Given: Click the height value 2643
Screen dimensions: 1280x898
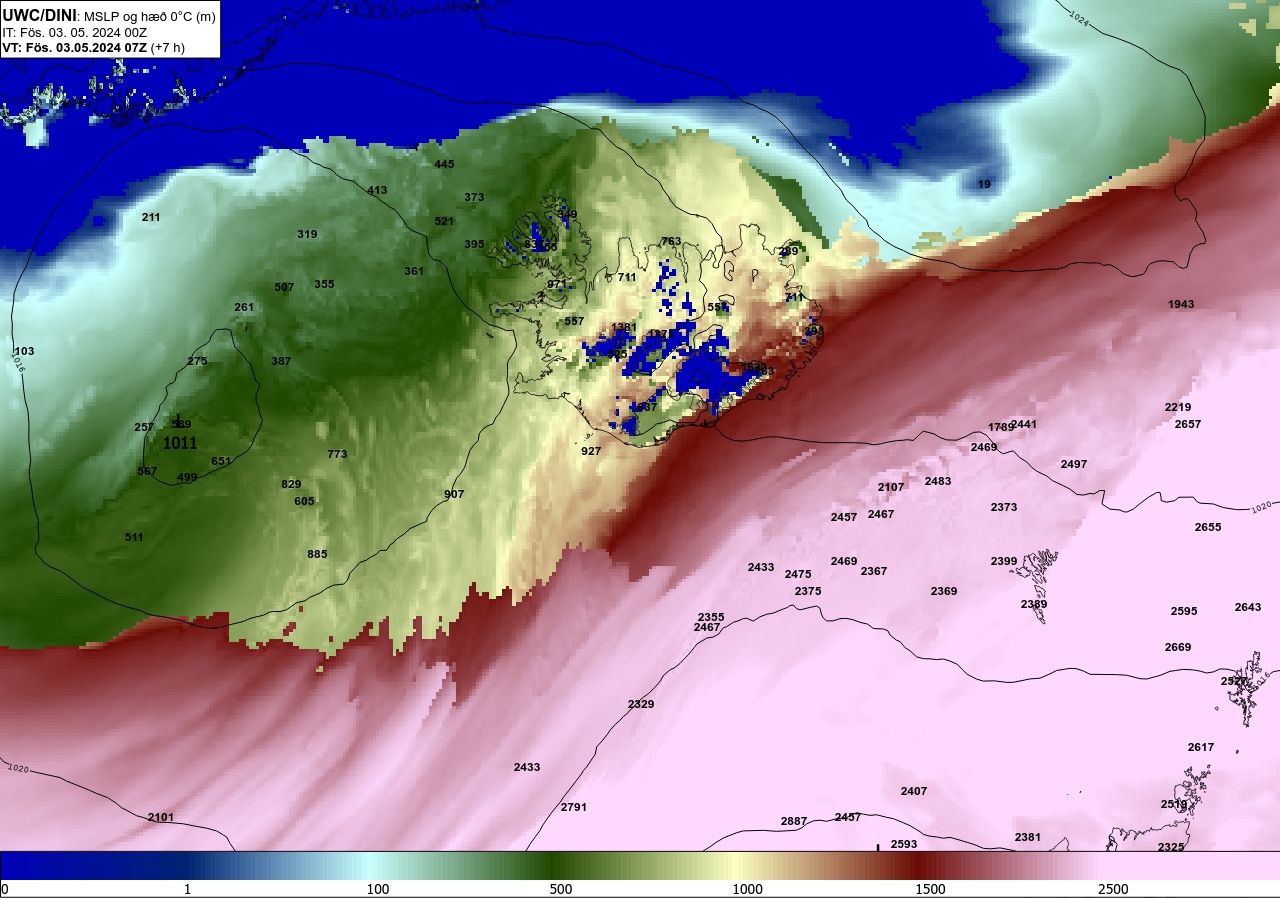Looking at the screenshot, I should [x=1248, y=607].
